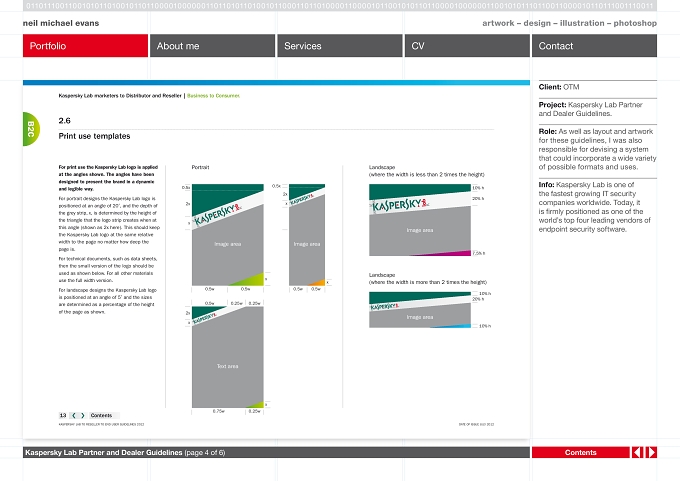Go to next portfolio page arrow
Screen dimensions: 680x481
651,452
